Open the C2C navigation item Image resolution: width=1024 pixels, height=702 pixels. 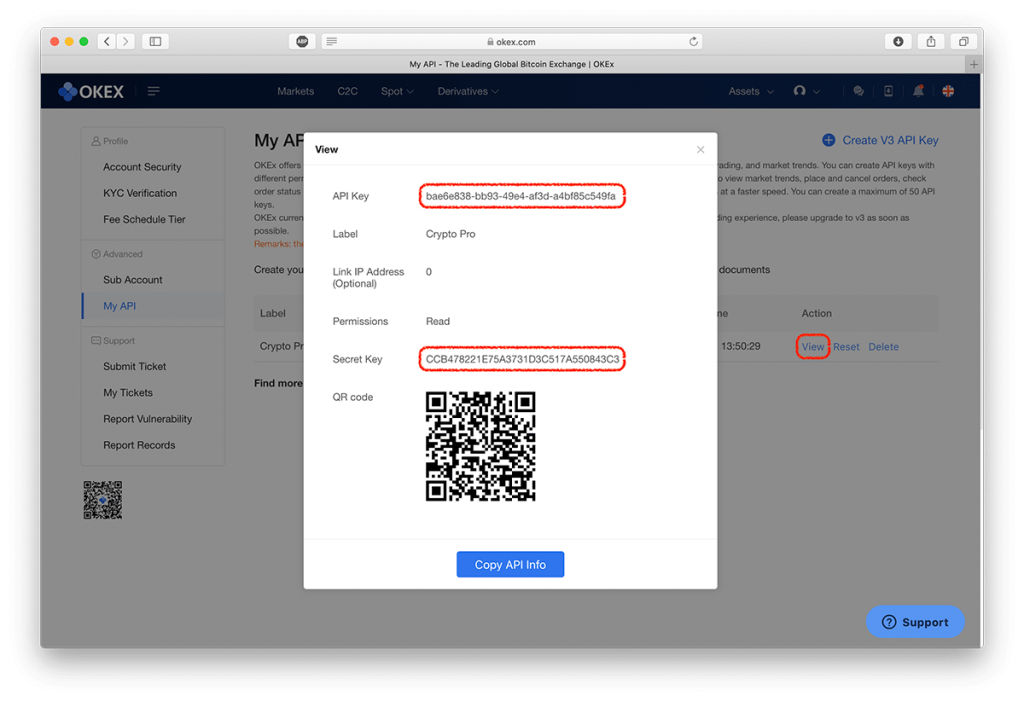347,91
